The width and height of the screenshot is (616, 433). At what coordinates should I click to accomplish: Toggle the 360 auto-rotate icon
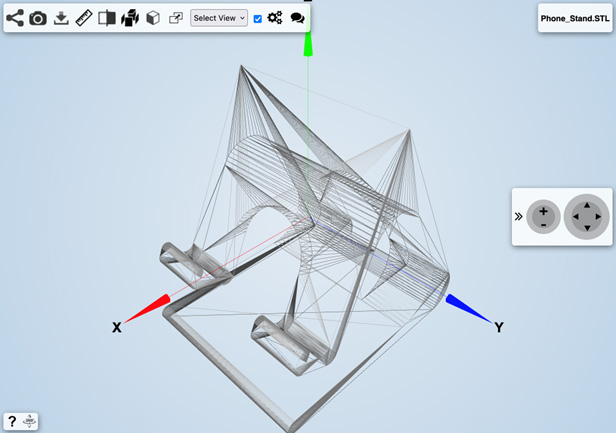click(30, 422)
